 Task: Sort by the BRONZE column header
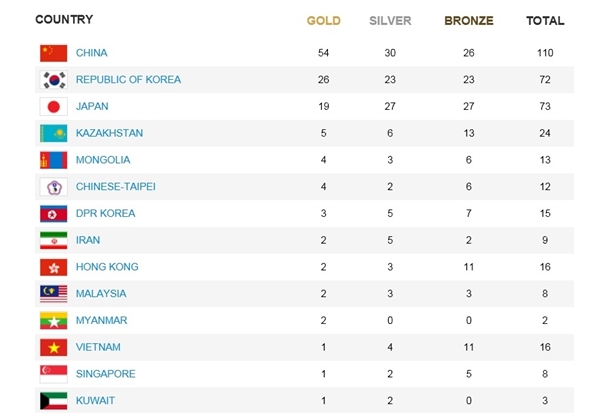point(469,20)
